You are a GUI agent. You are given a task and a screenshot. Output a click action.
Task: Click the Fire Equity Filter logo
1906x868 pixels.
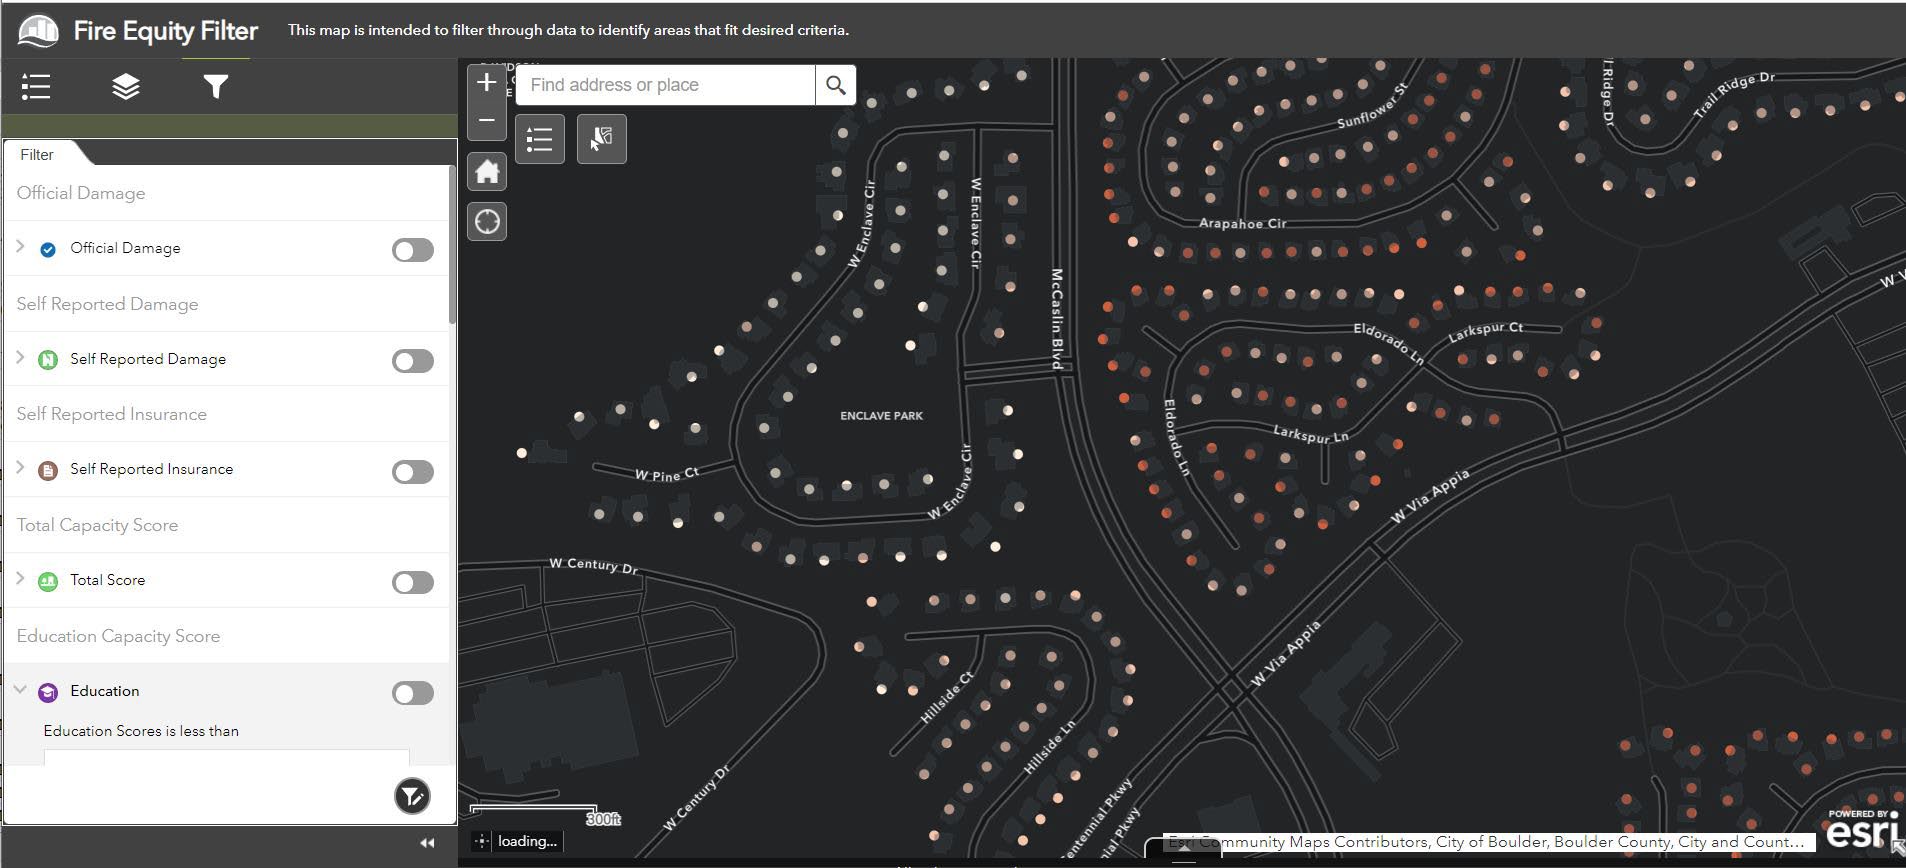[39, 30]
